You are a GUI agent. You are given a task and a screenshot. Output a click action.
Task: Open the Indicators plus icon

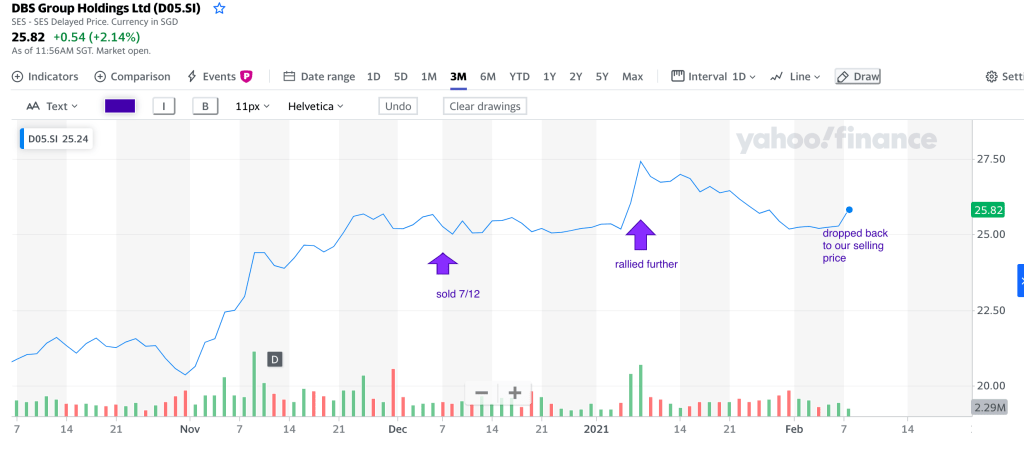[x=17, y=76]
